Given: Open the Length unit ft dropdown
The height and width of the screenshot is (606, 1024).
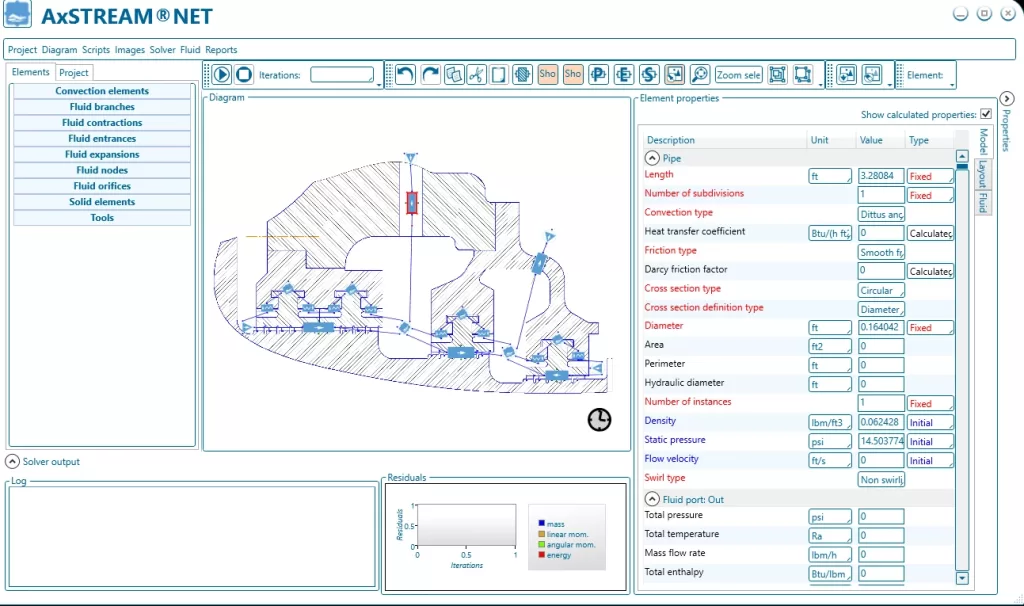Looking at the screenshot, I should coord(830,176).
